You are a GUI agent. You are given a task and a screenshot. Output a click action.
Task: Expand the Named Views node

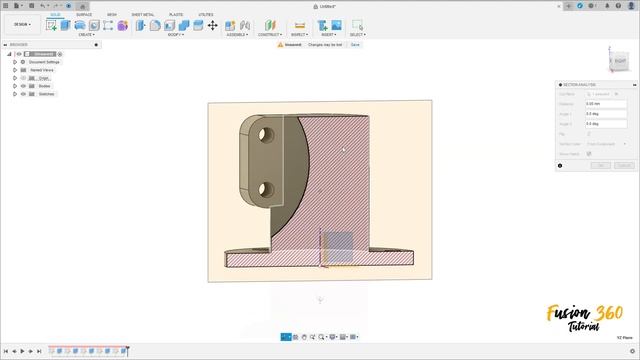[x=15, y=70]
